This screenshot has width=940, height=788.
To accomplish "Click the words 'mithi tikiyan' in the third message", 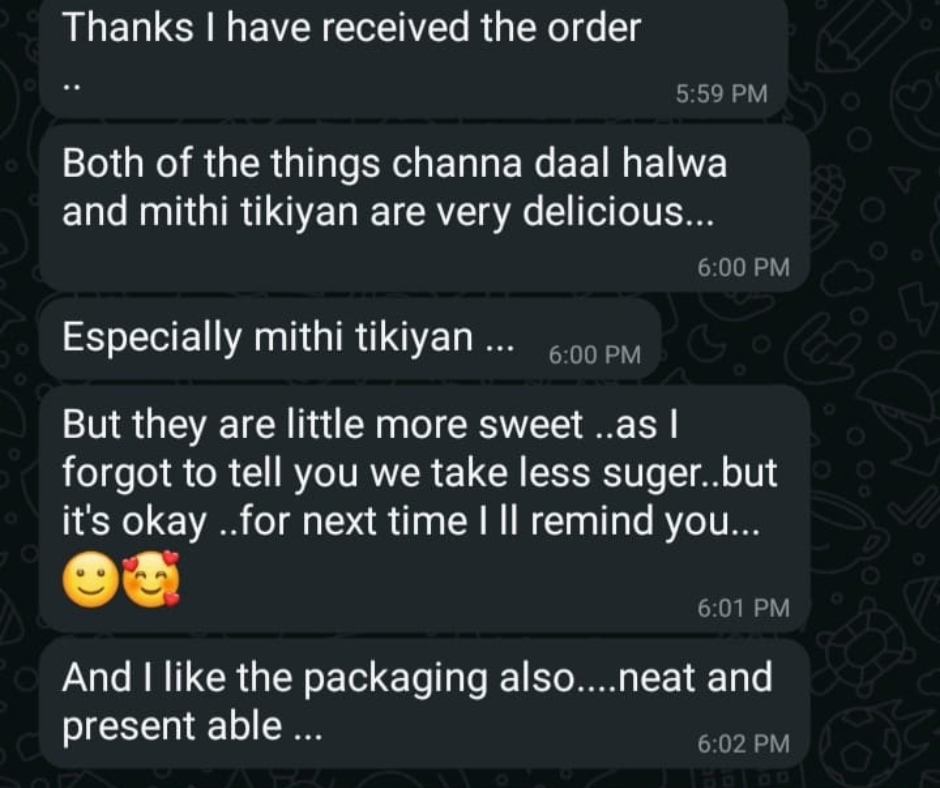I will 364,337.
